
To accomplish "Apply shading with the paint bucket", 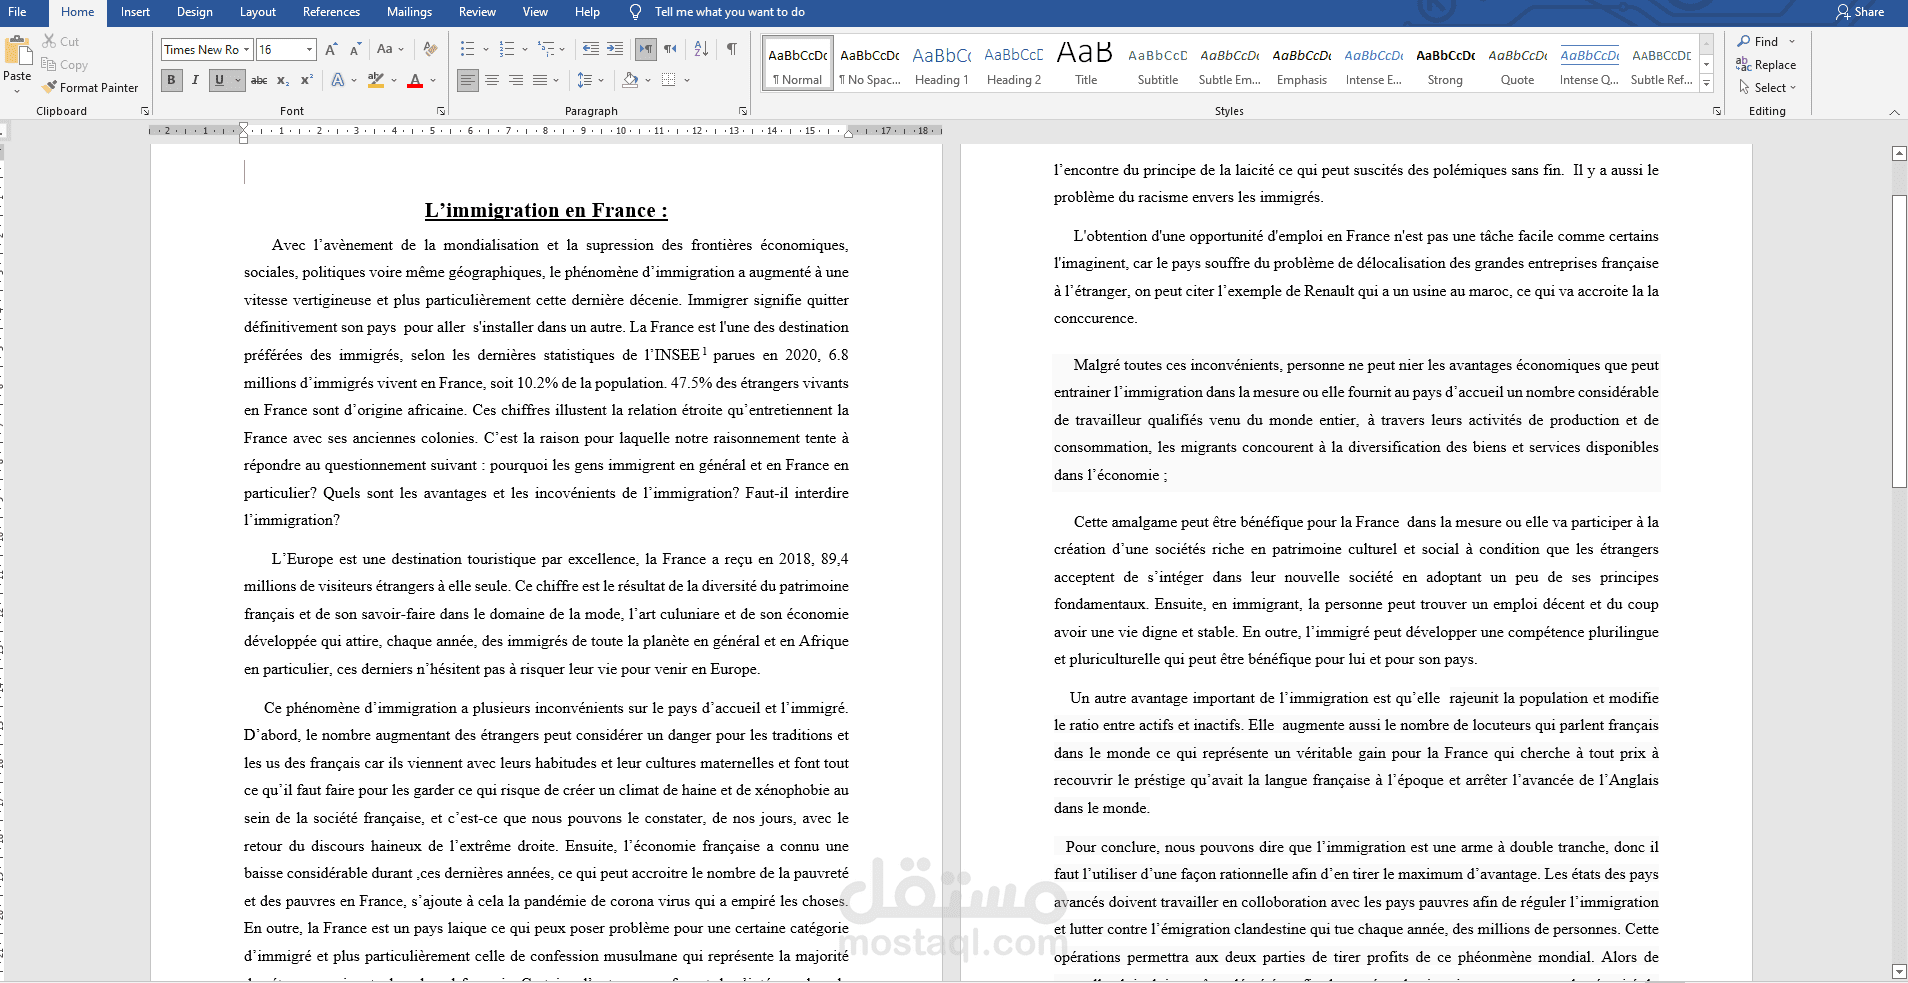I will coord(630,80).
